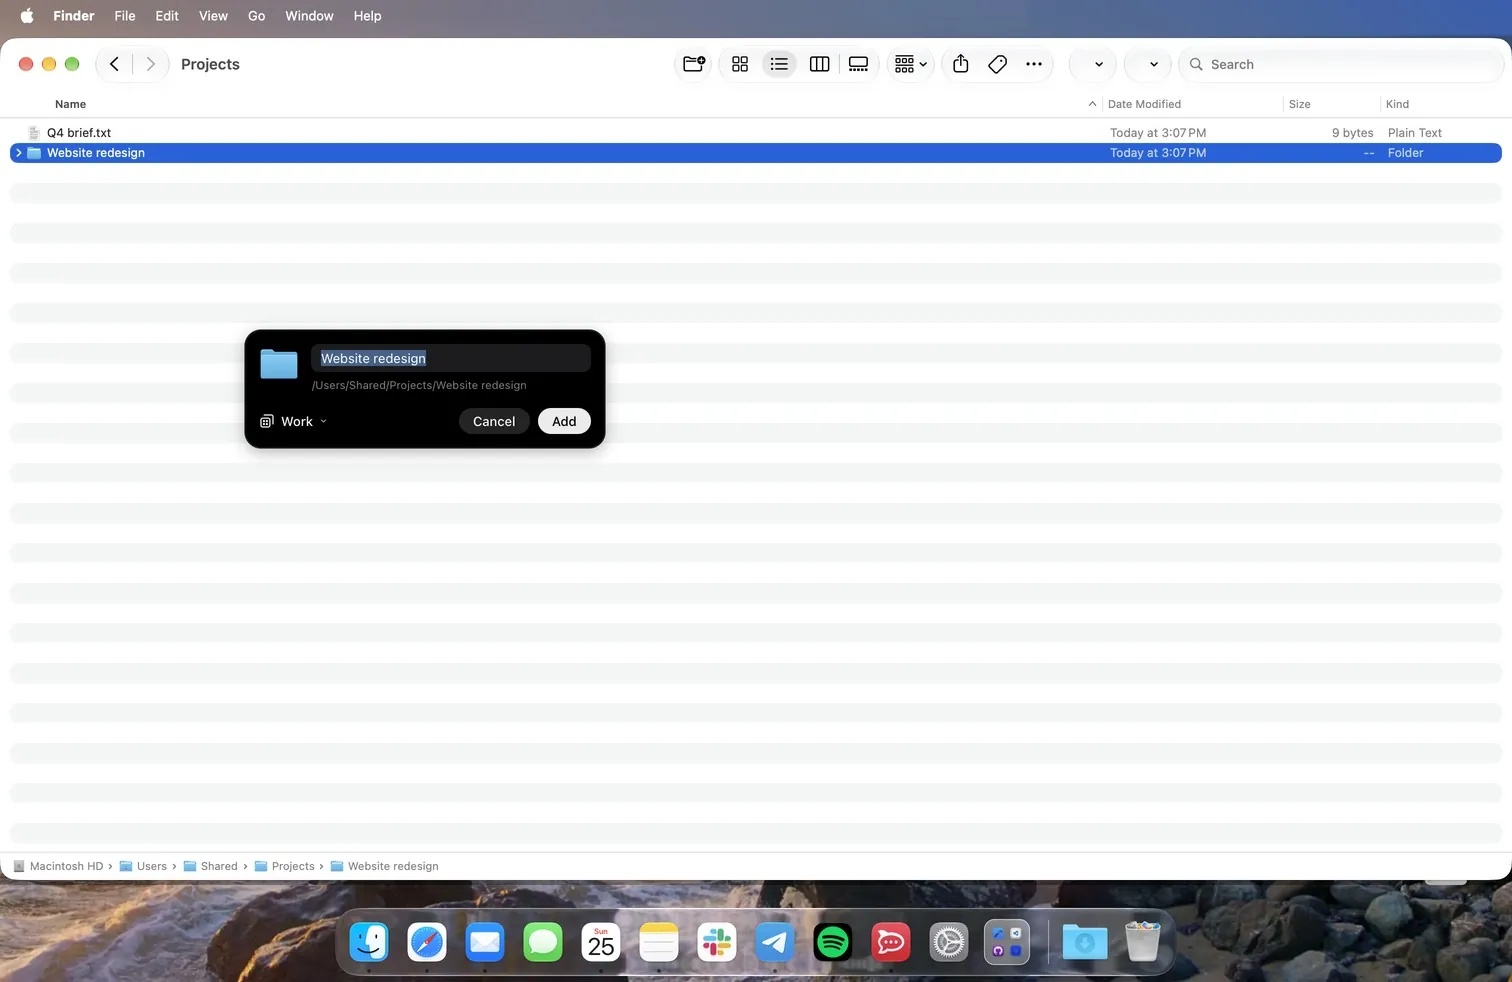Open the Apple menu

coord(27,16)
